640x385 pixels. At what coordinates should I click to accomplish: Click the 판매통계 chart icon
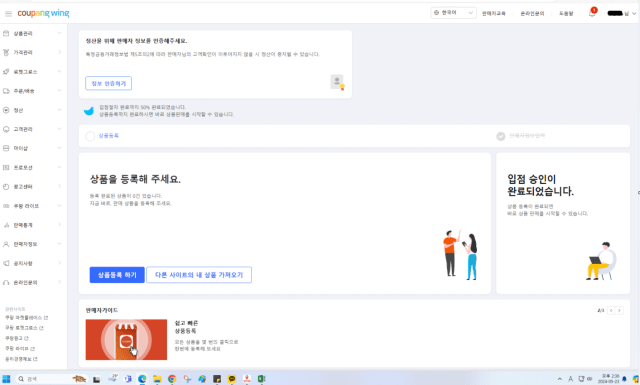click(x=6, y=225)
